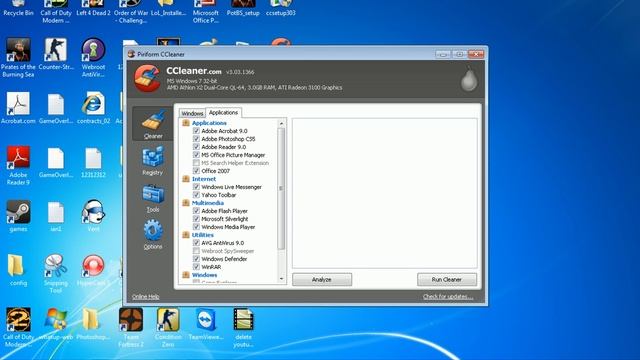Click the Piriform CCleaner title bar text
Screen dimensions: 640x360
coord(161,54)
